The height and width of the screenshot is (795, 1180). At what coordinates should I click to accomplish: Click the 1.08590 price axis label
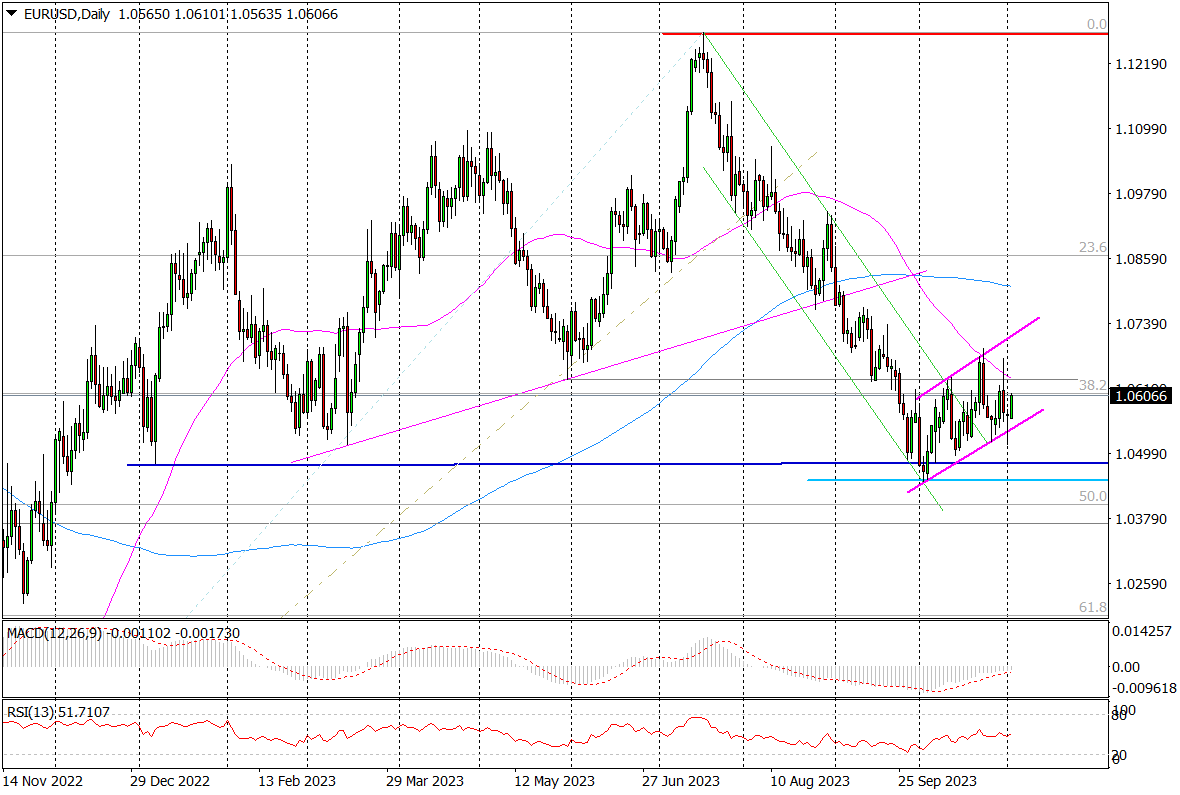(x=1141, y=259)
